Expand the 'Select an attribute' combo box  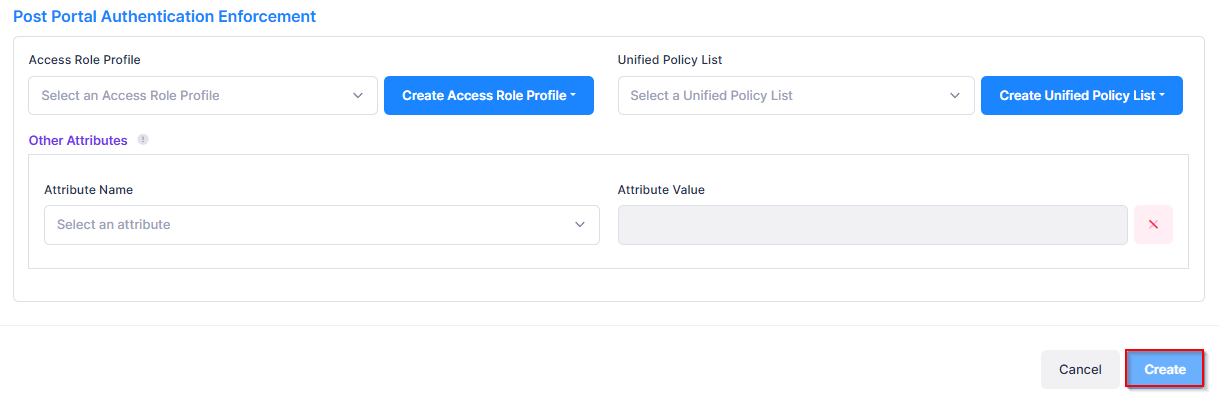310,225
